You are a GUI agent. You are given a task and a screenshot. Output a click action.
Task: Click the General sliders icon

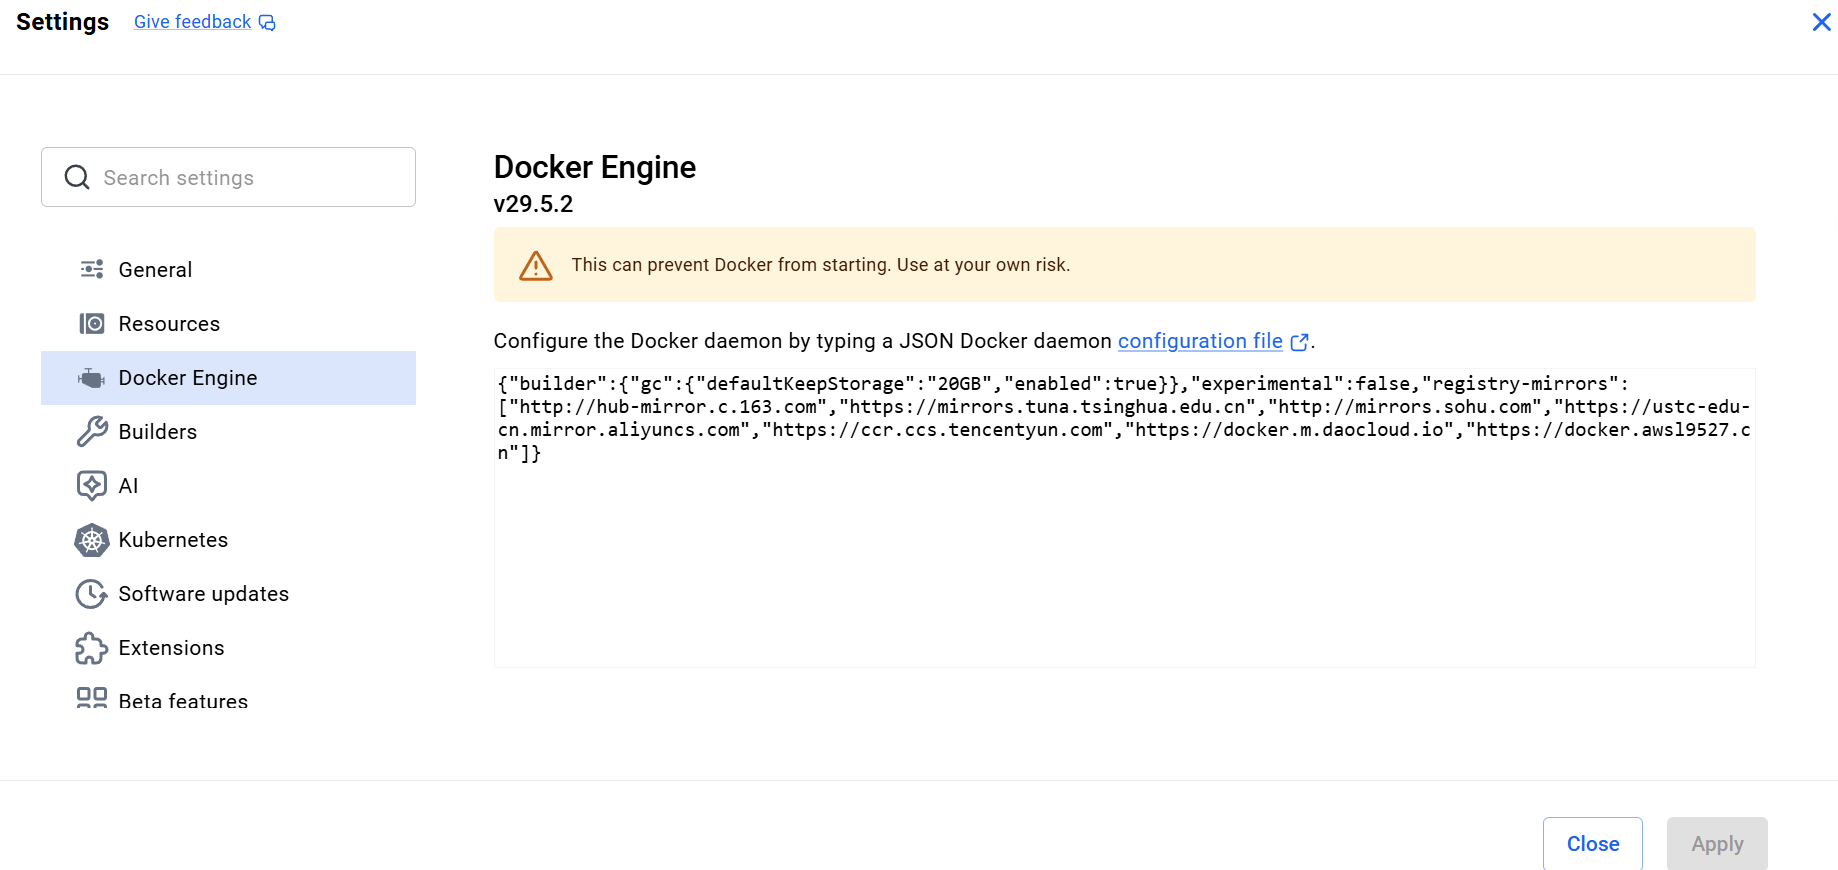point(92,269)
